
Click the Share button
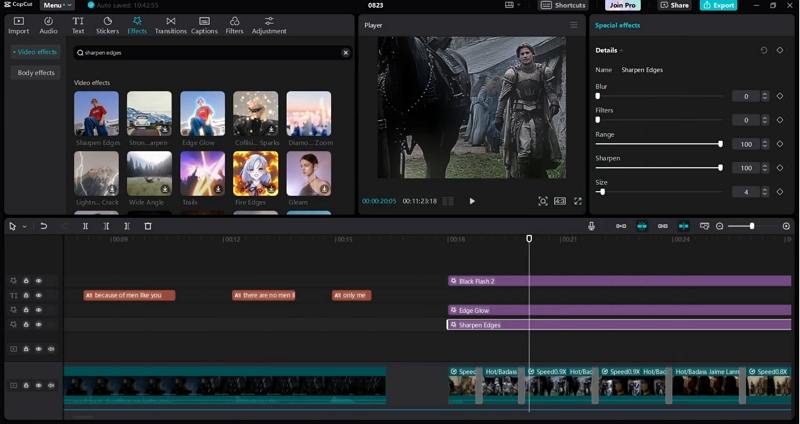tap(674, 5)
